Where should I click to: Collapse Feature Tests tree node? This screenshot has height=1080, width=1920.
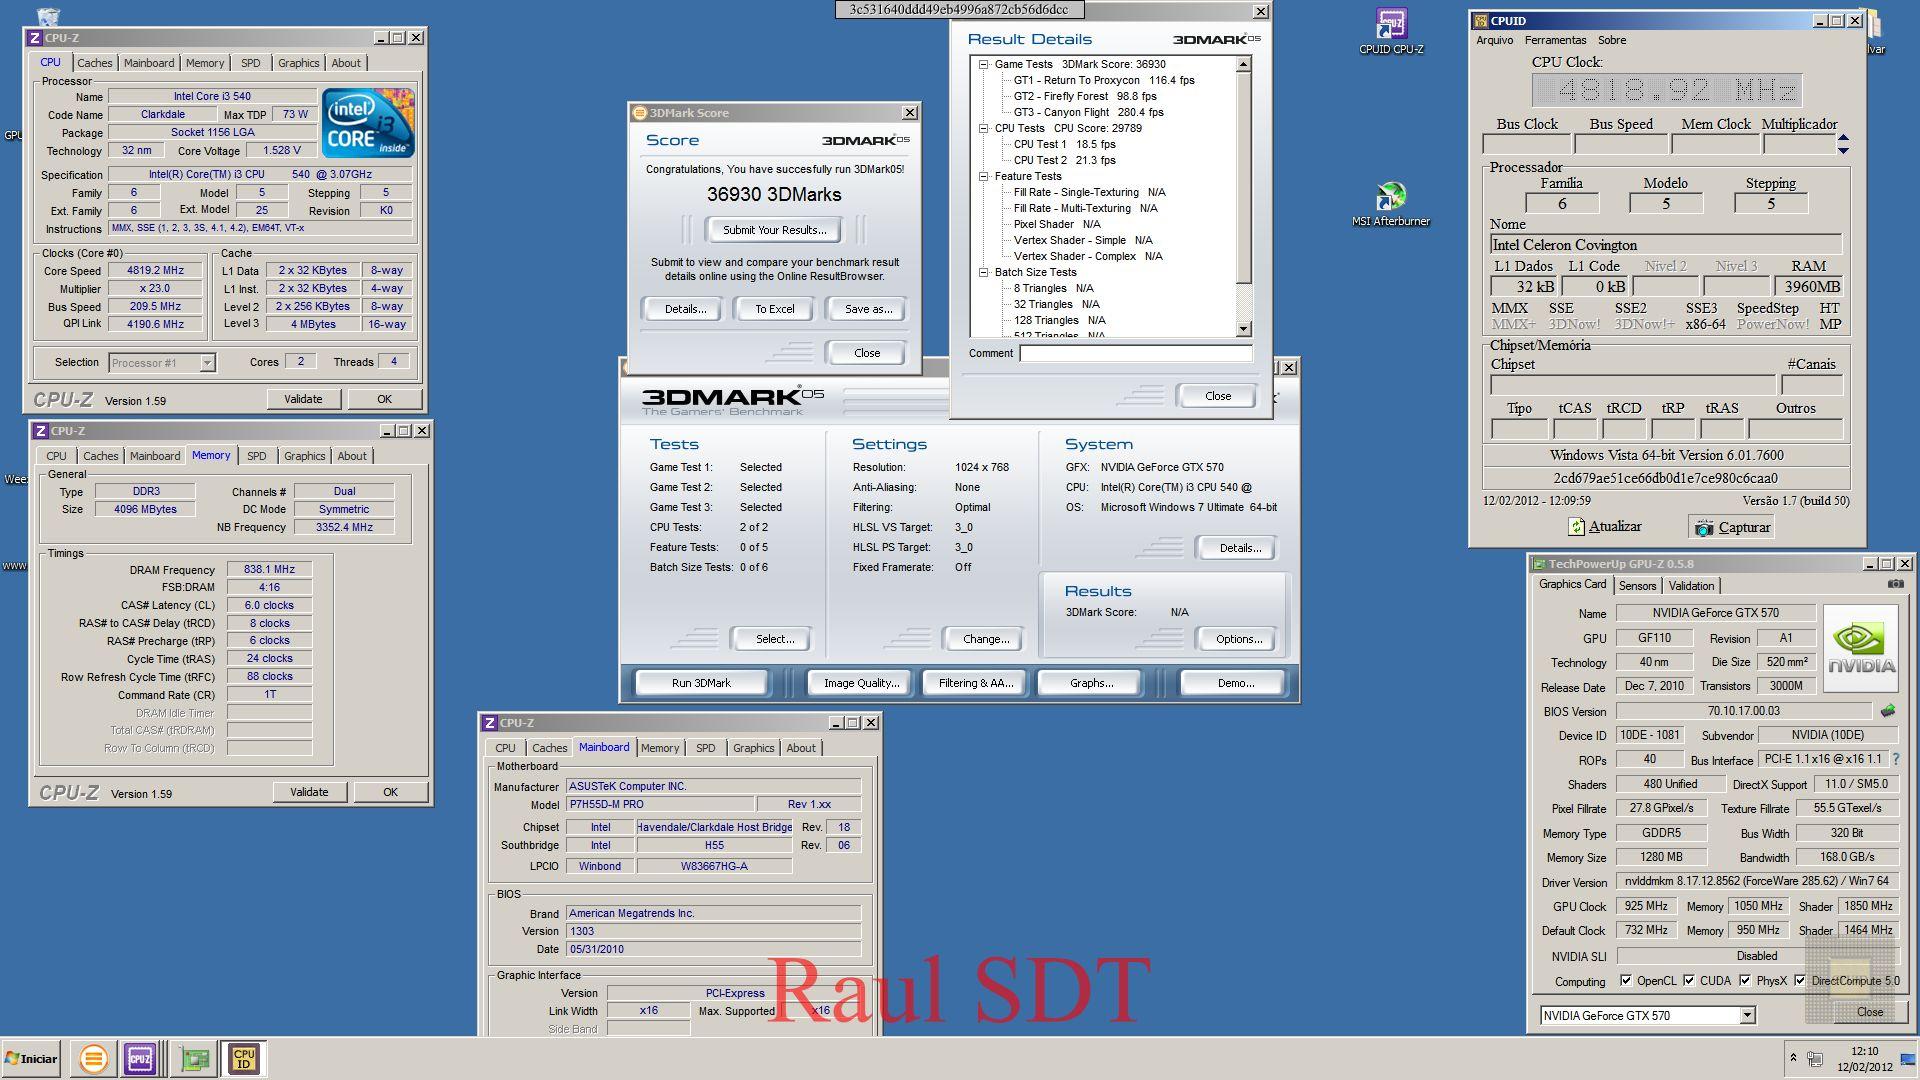pos(983,176)
